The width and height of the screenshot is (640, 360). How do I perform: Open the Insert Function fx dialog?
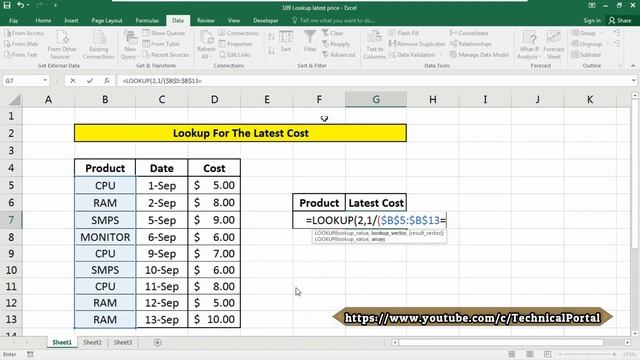(107, 81)
